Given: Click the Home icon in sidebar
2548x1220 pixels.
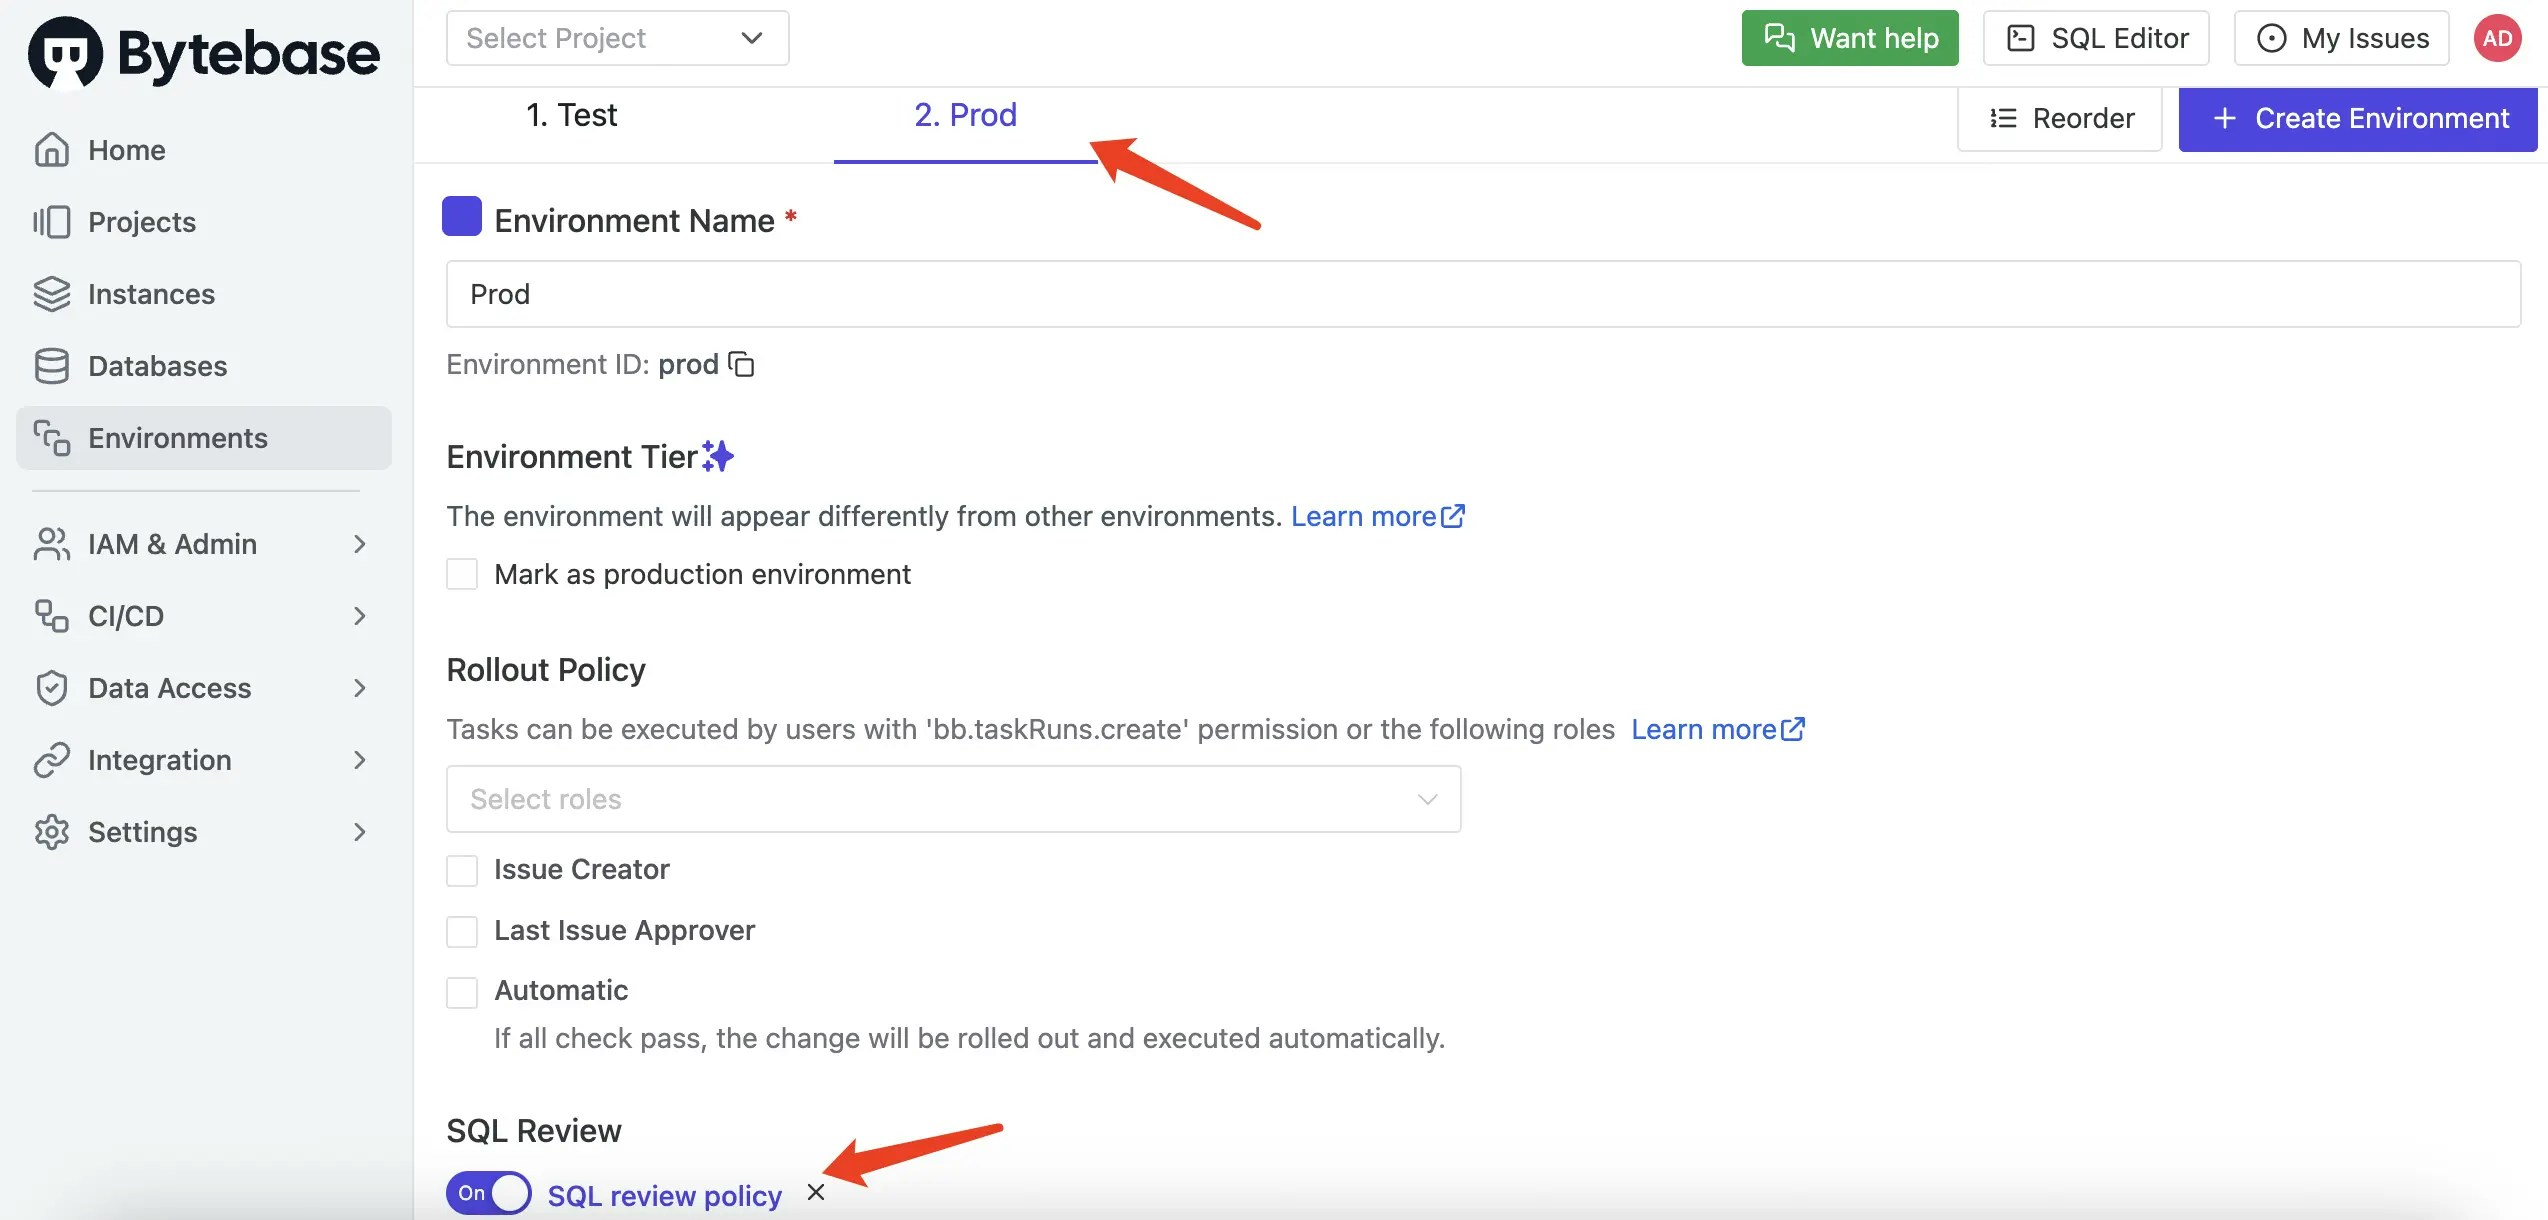Looking at the screenshot, I should click(52, 150).
